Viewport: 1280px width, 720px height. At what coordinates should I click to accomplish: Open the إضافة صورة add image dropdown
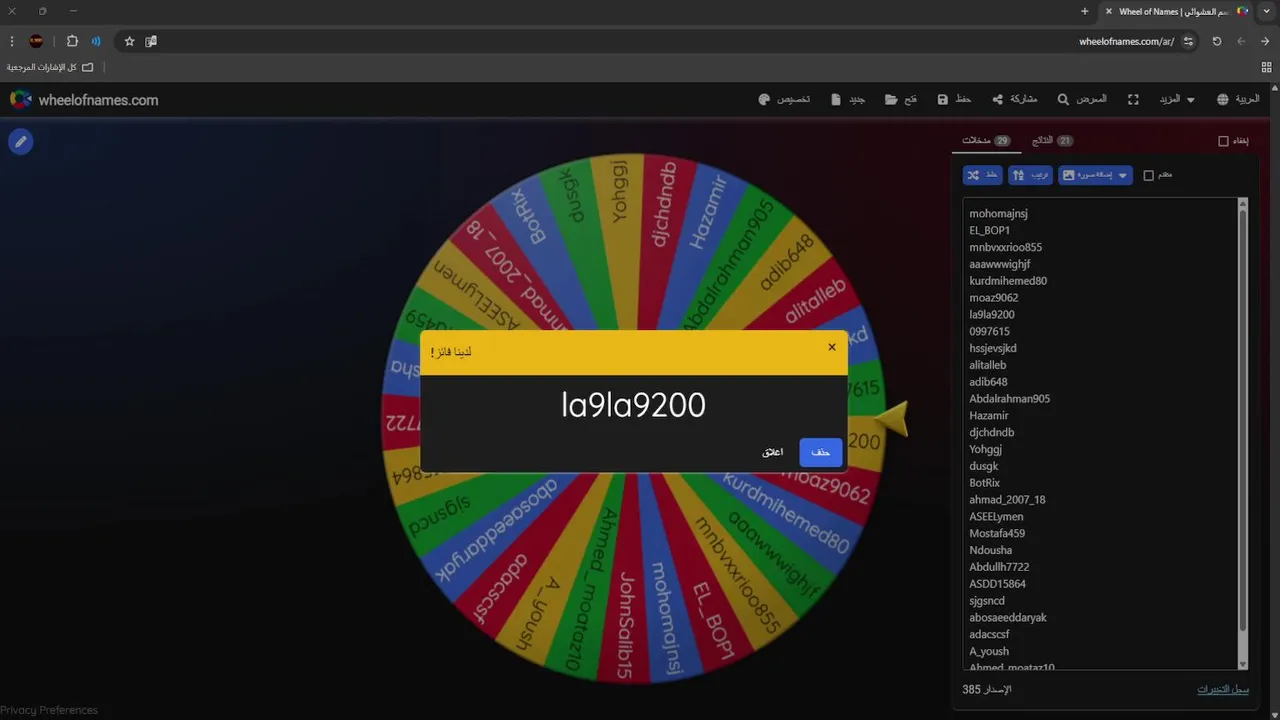click(1095, 175)
